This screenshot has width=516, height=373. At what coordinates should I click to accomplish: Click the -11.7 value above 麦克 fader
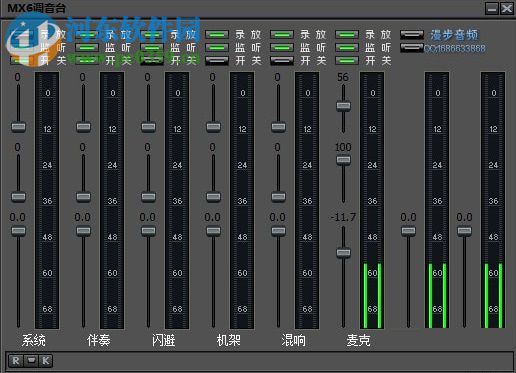(343, 217)
